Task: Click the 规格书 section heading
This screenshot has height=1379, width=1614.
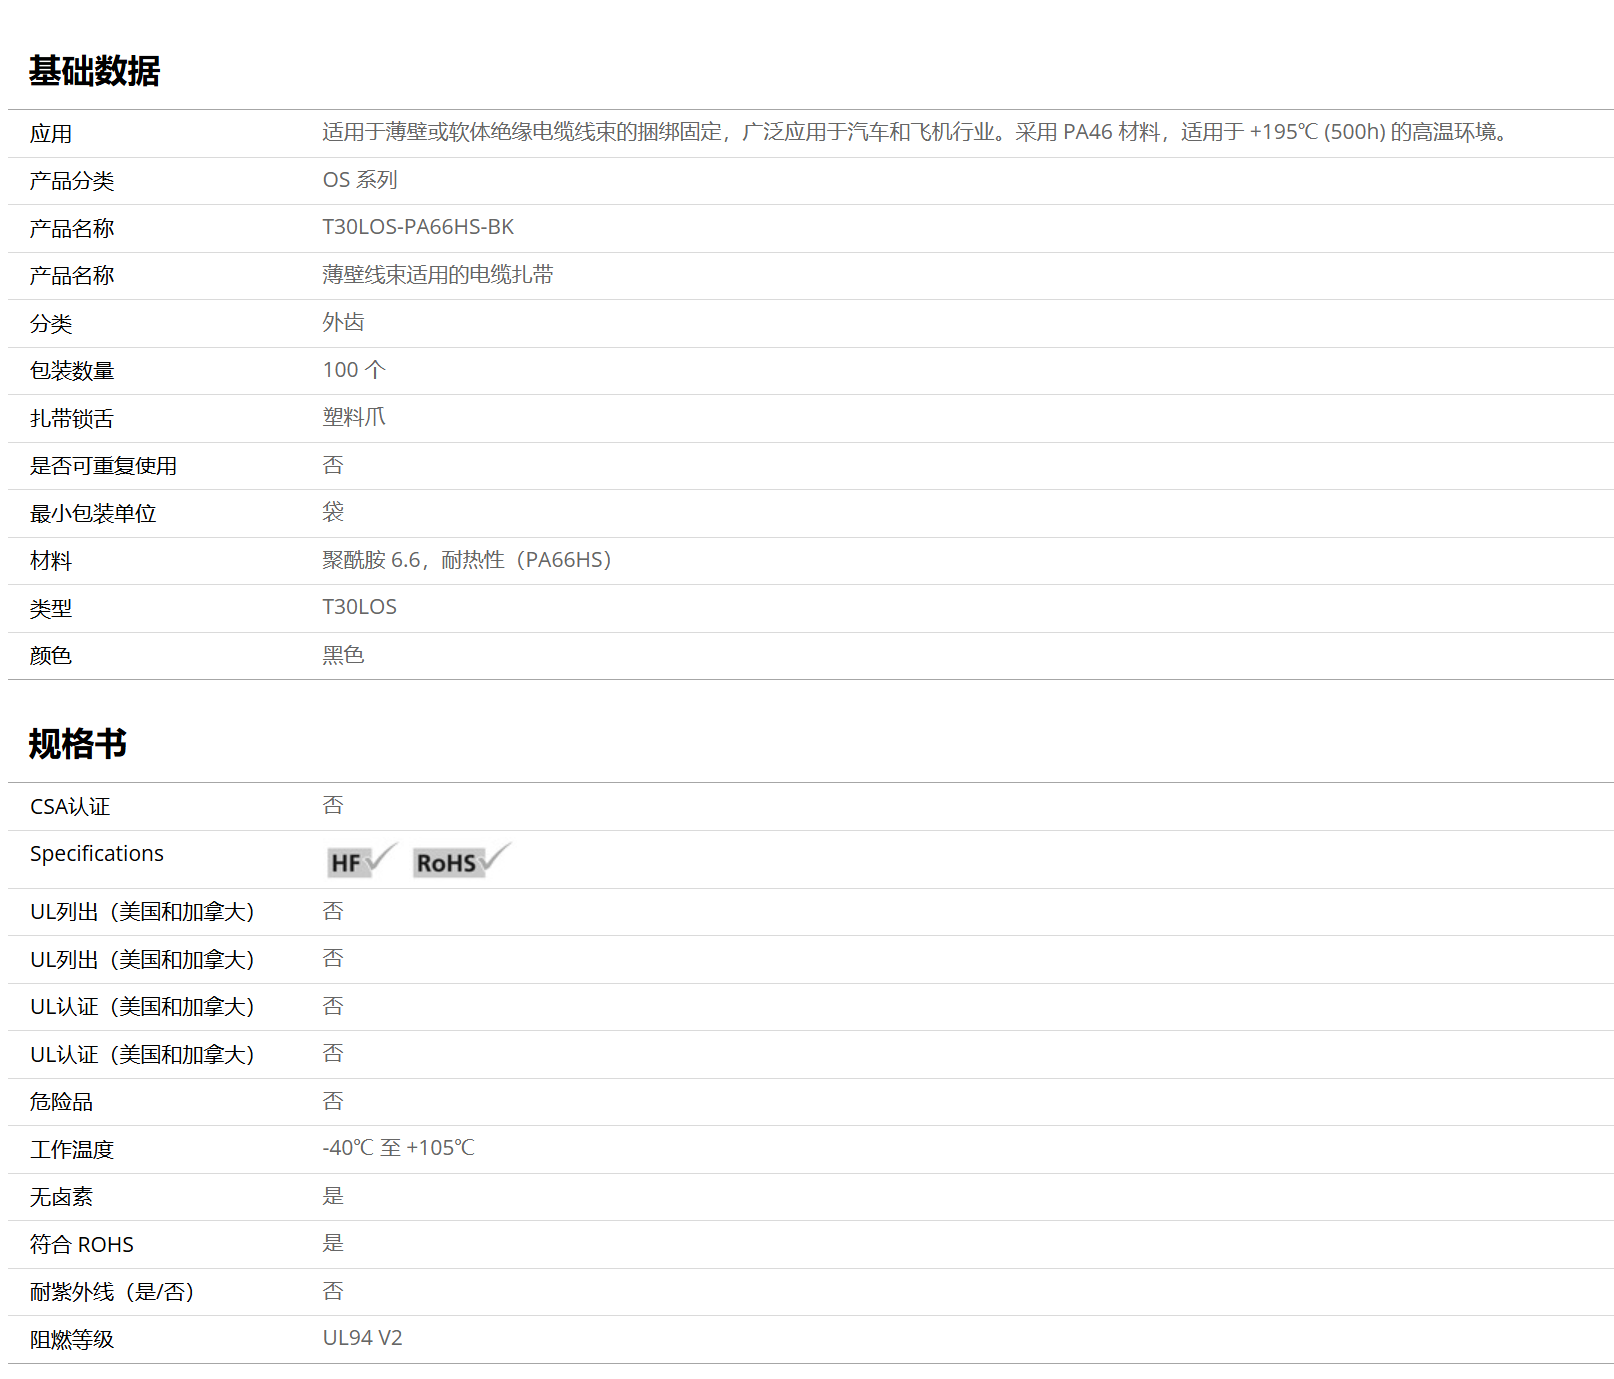Action: pyautogui.click(x=78, y=744)
